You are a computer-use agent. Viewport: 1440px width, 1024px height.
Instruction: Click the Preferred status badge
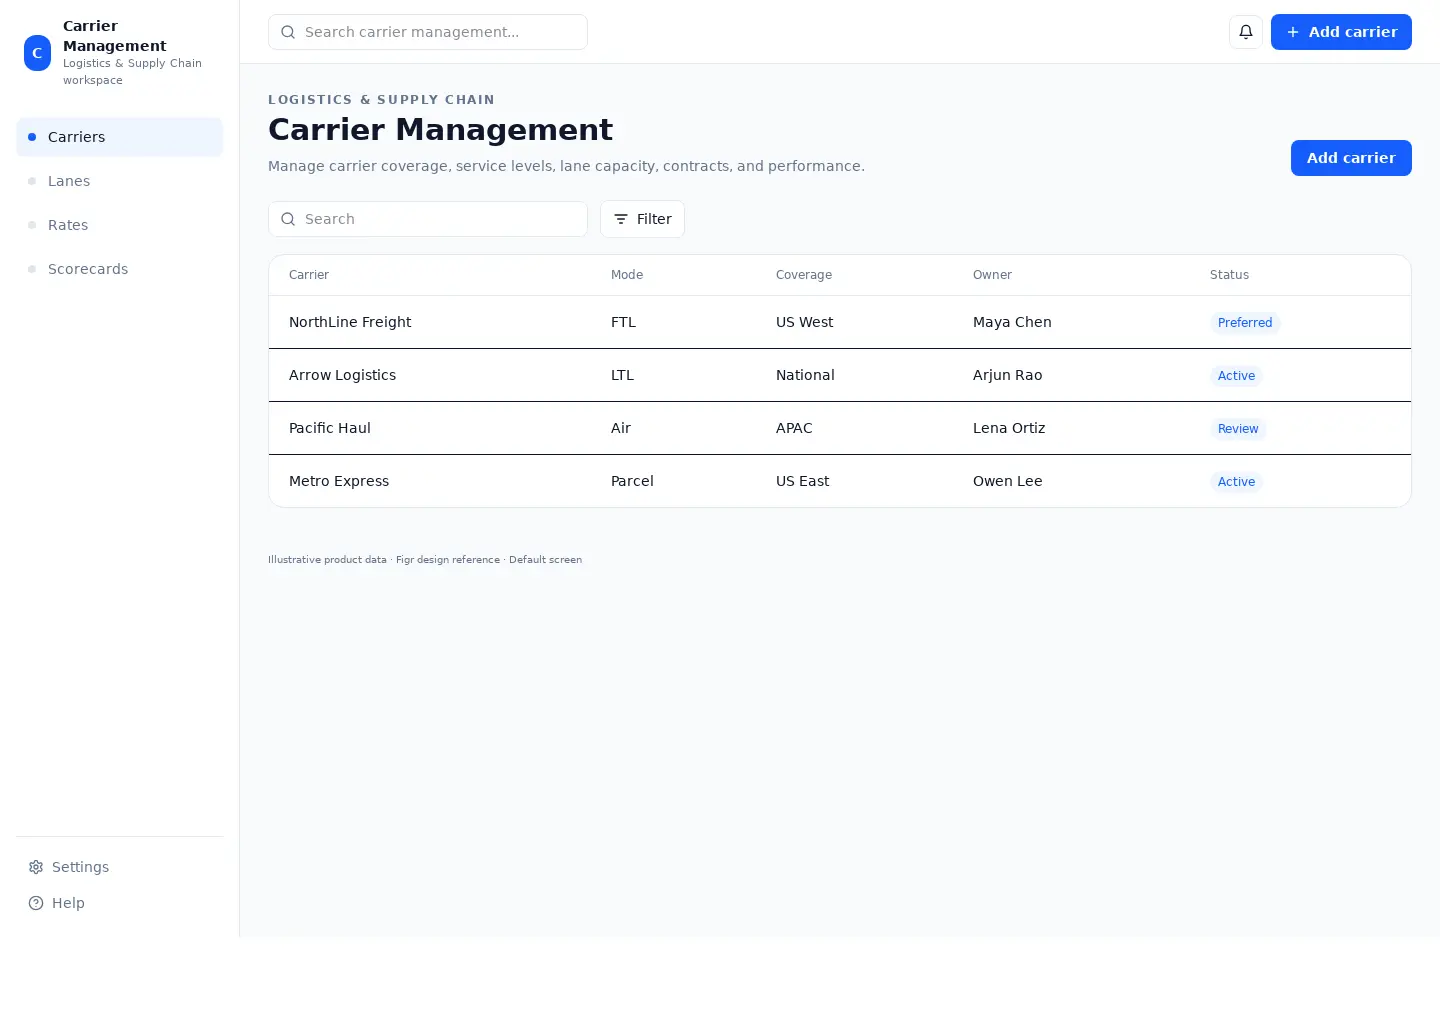1245,323
